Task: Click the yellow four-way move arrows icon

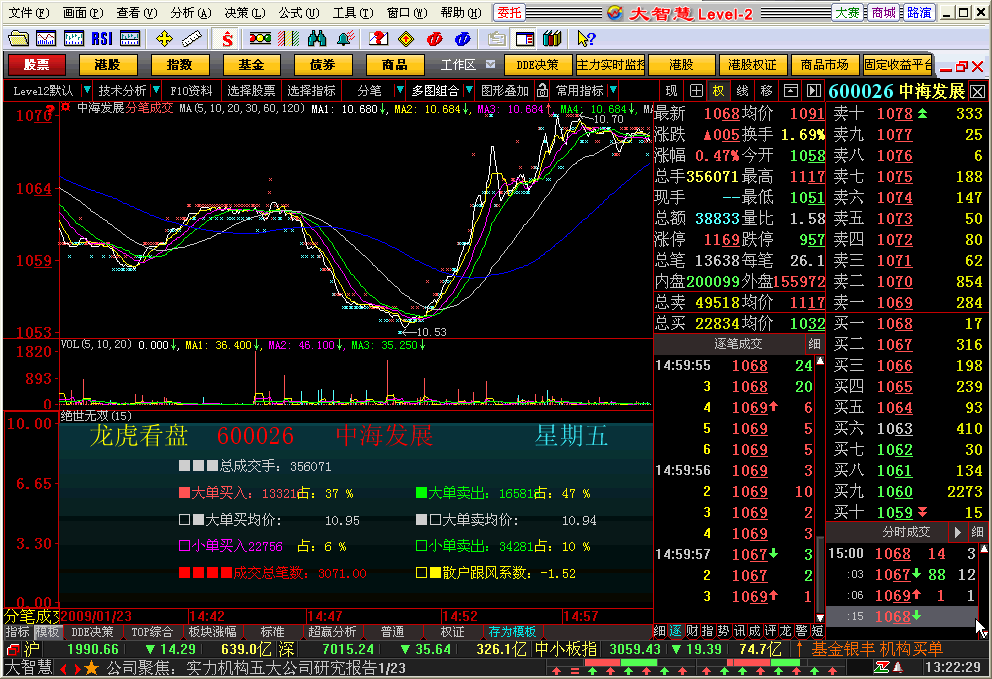Action: [x=164, y=39]
